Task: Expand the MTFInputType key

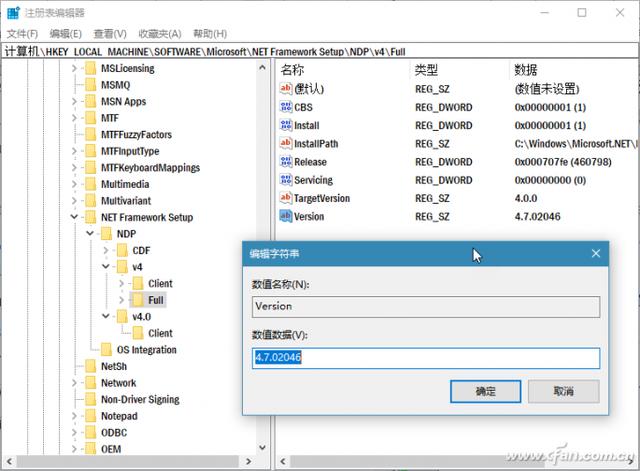Action: 74,151
